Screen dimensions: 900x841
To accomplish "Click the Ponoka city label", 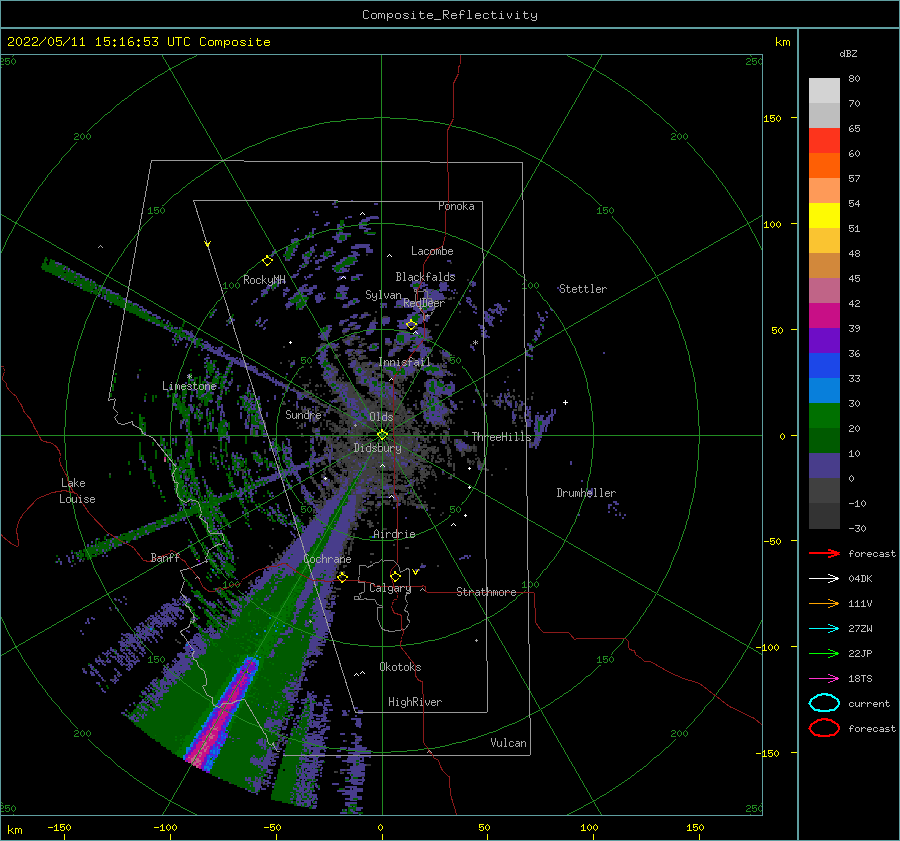I will pyautogui.click(x=456, y=206).
